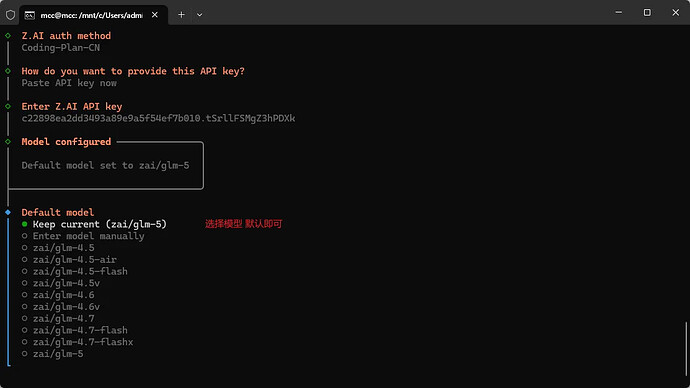The image size is (690, 388).
Task: Choose the last zai/glm-5 list entry
Action: tap(52, 354)
